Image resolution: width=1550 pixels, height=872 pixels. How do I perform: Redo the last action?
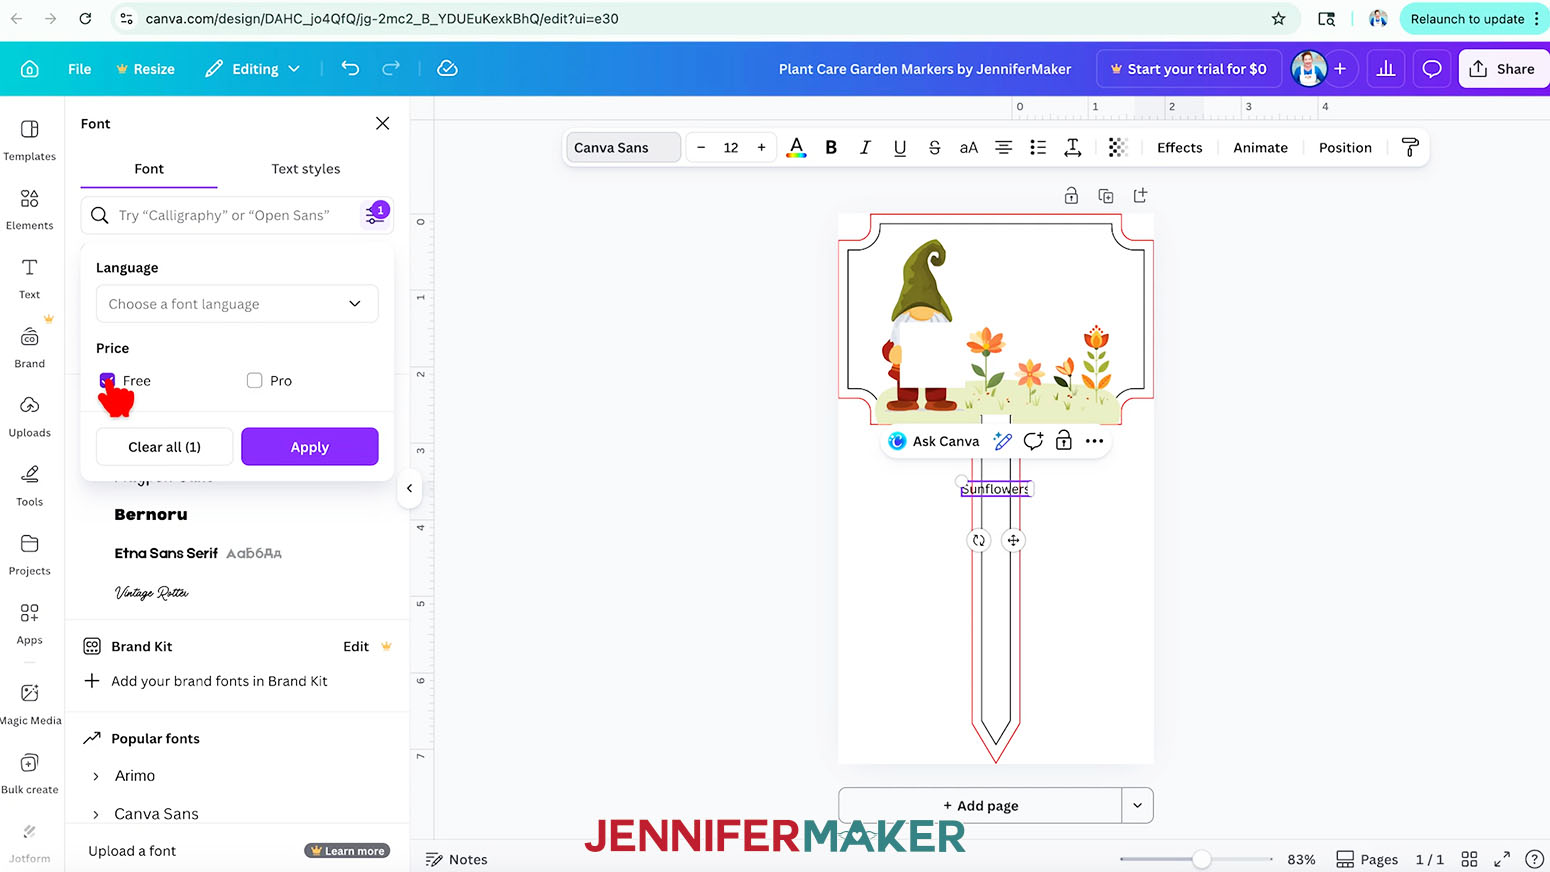pos(391,68)
